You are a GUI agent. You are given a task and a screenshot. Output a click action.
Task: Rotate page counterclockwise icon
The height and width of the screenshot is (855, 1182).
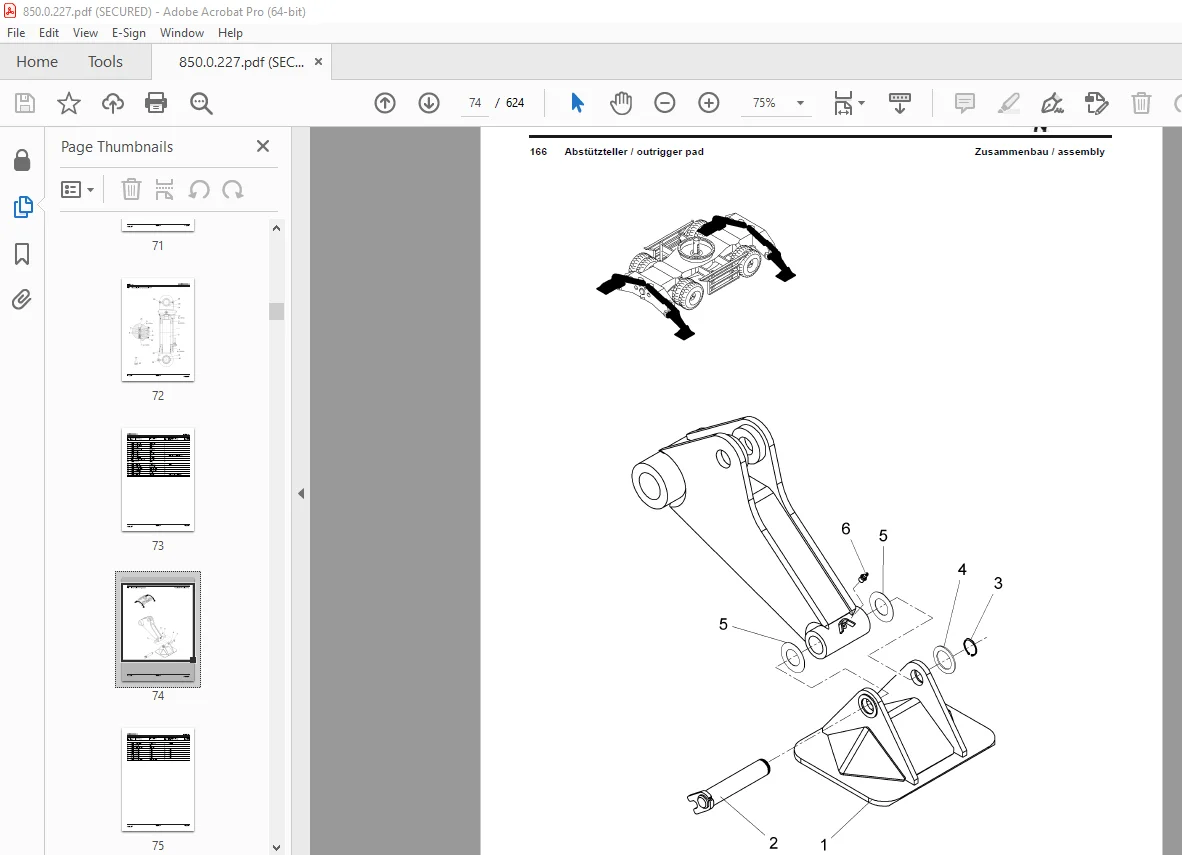199,189
